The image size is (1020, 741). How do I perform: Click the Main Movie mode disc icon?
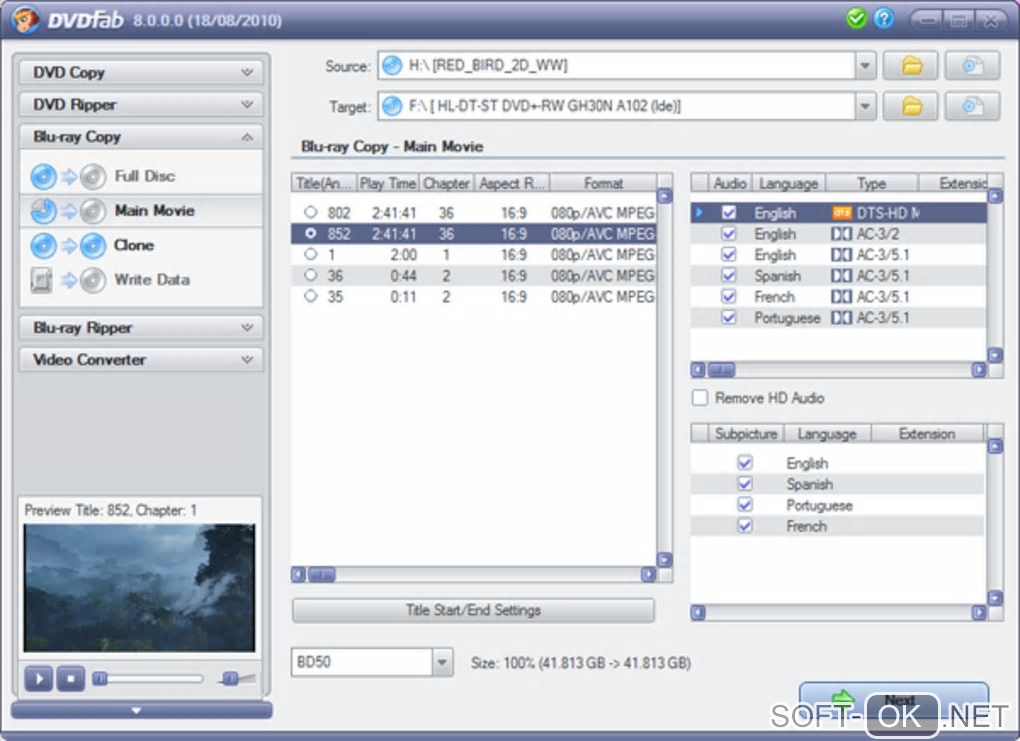coord(68,211)
